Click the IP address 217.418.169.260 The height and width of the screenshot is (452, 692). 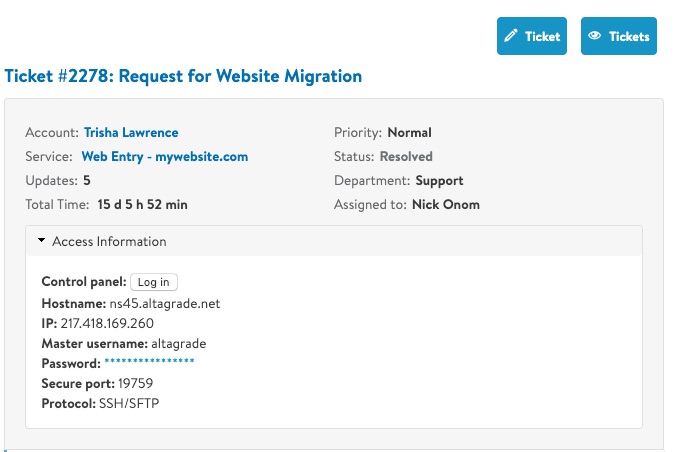[x=107, y=324]
